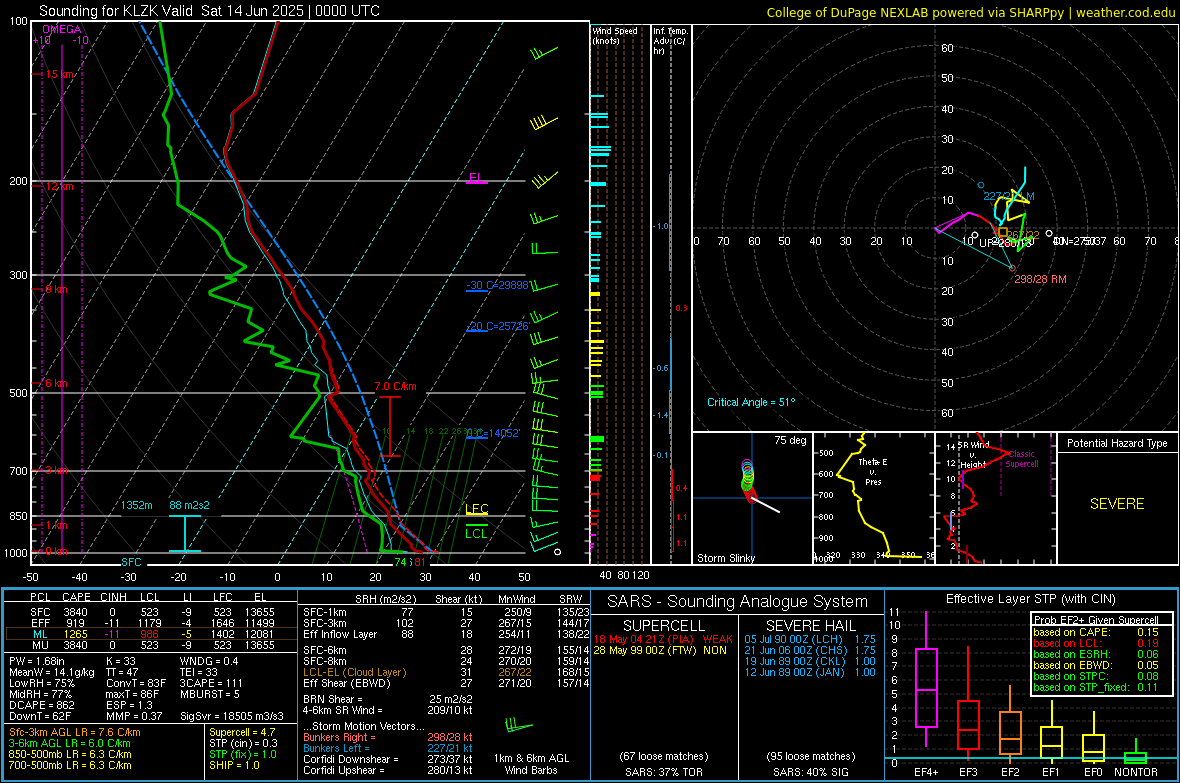Select the EFF parcel row in the CAPE table
Screen dimensions: 1180x783
151,623
